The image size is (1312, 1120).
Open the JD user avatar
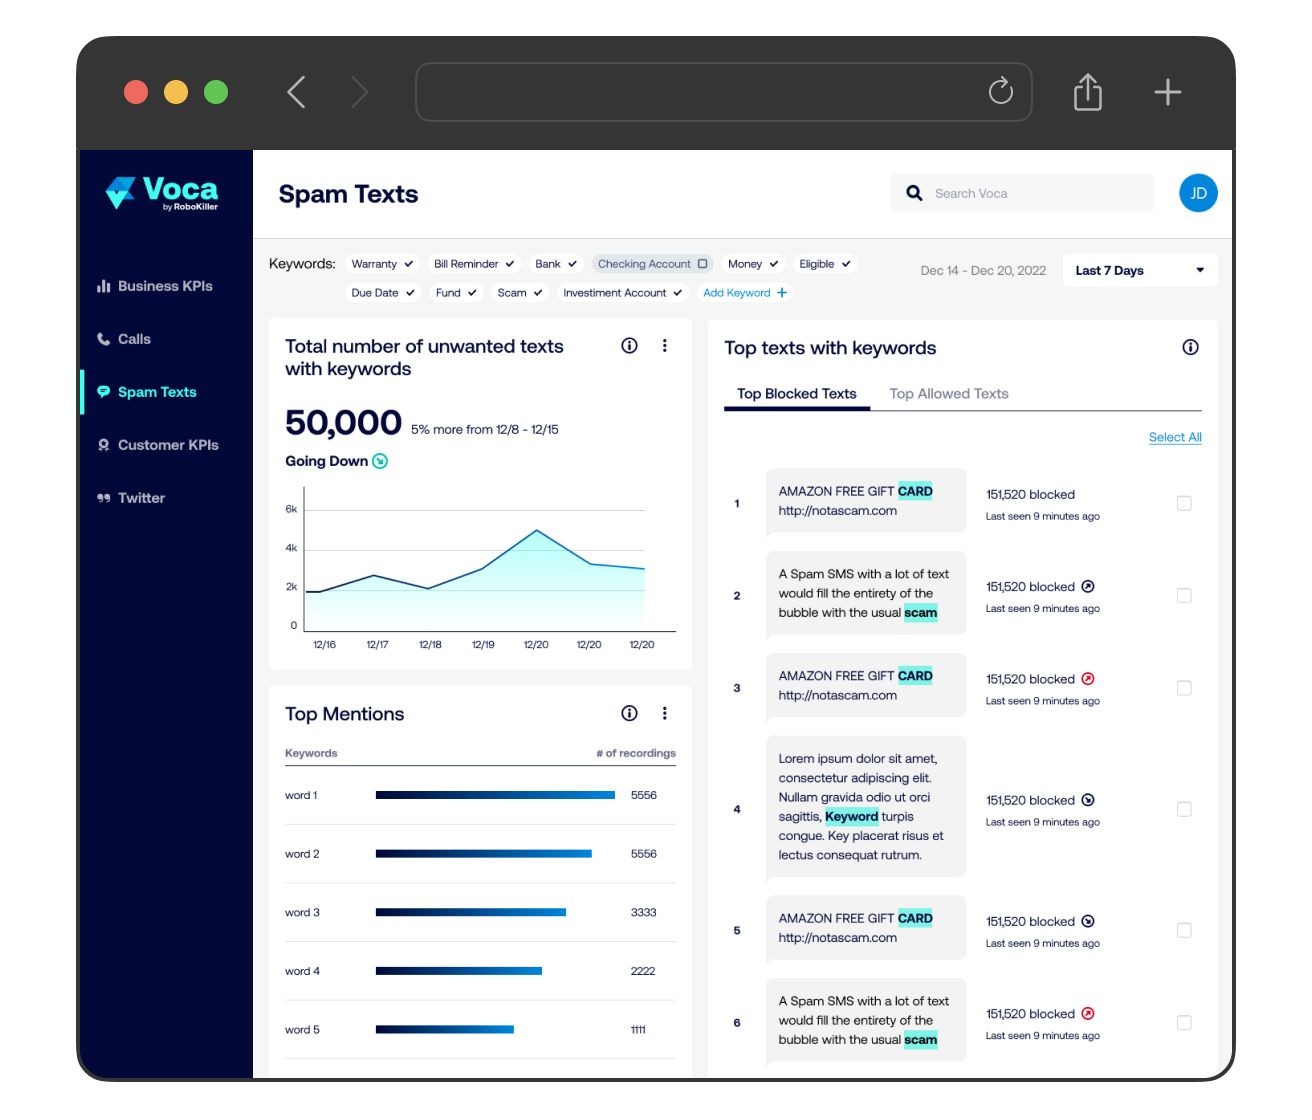pyautogui.click(x=1198, y=193)
